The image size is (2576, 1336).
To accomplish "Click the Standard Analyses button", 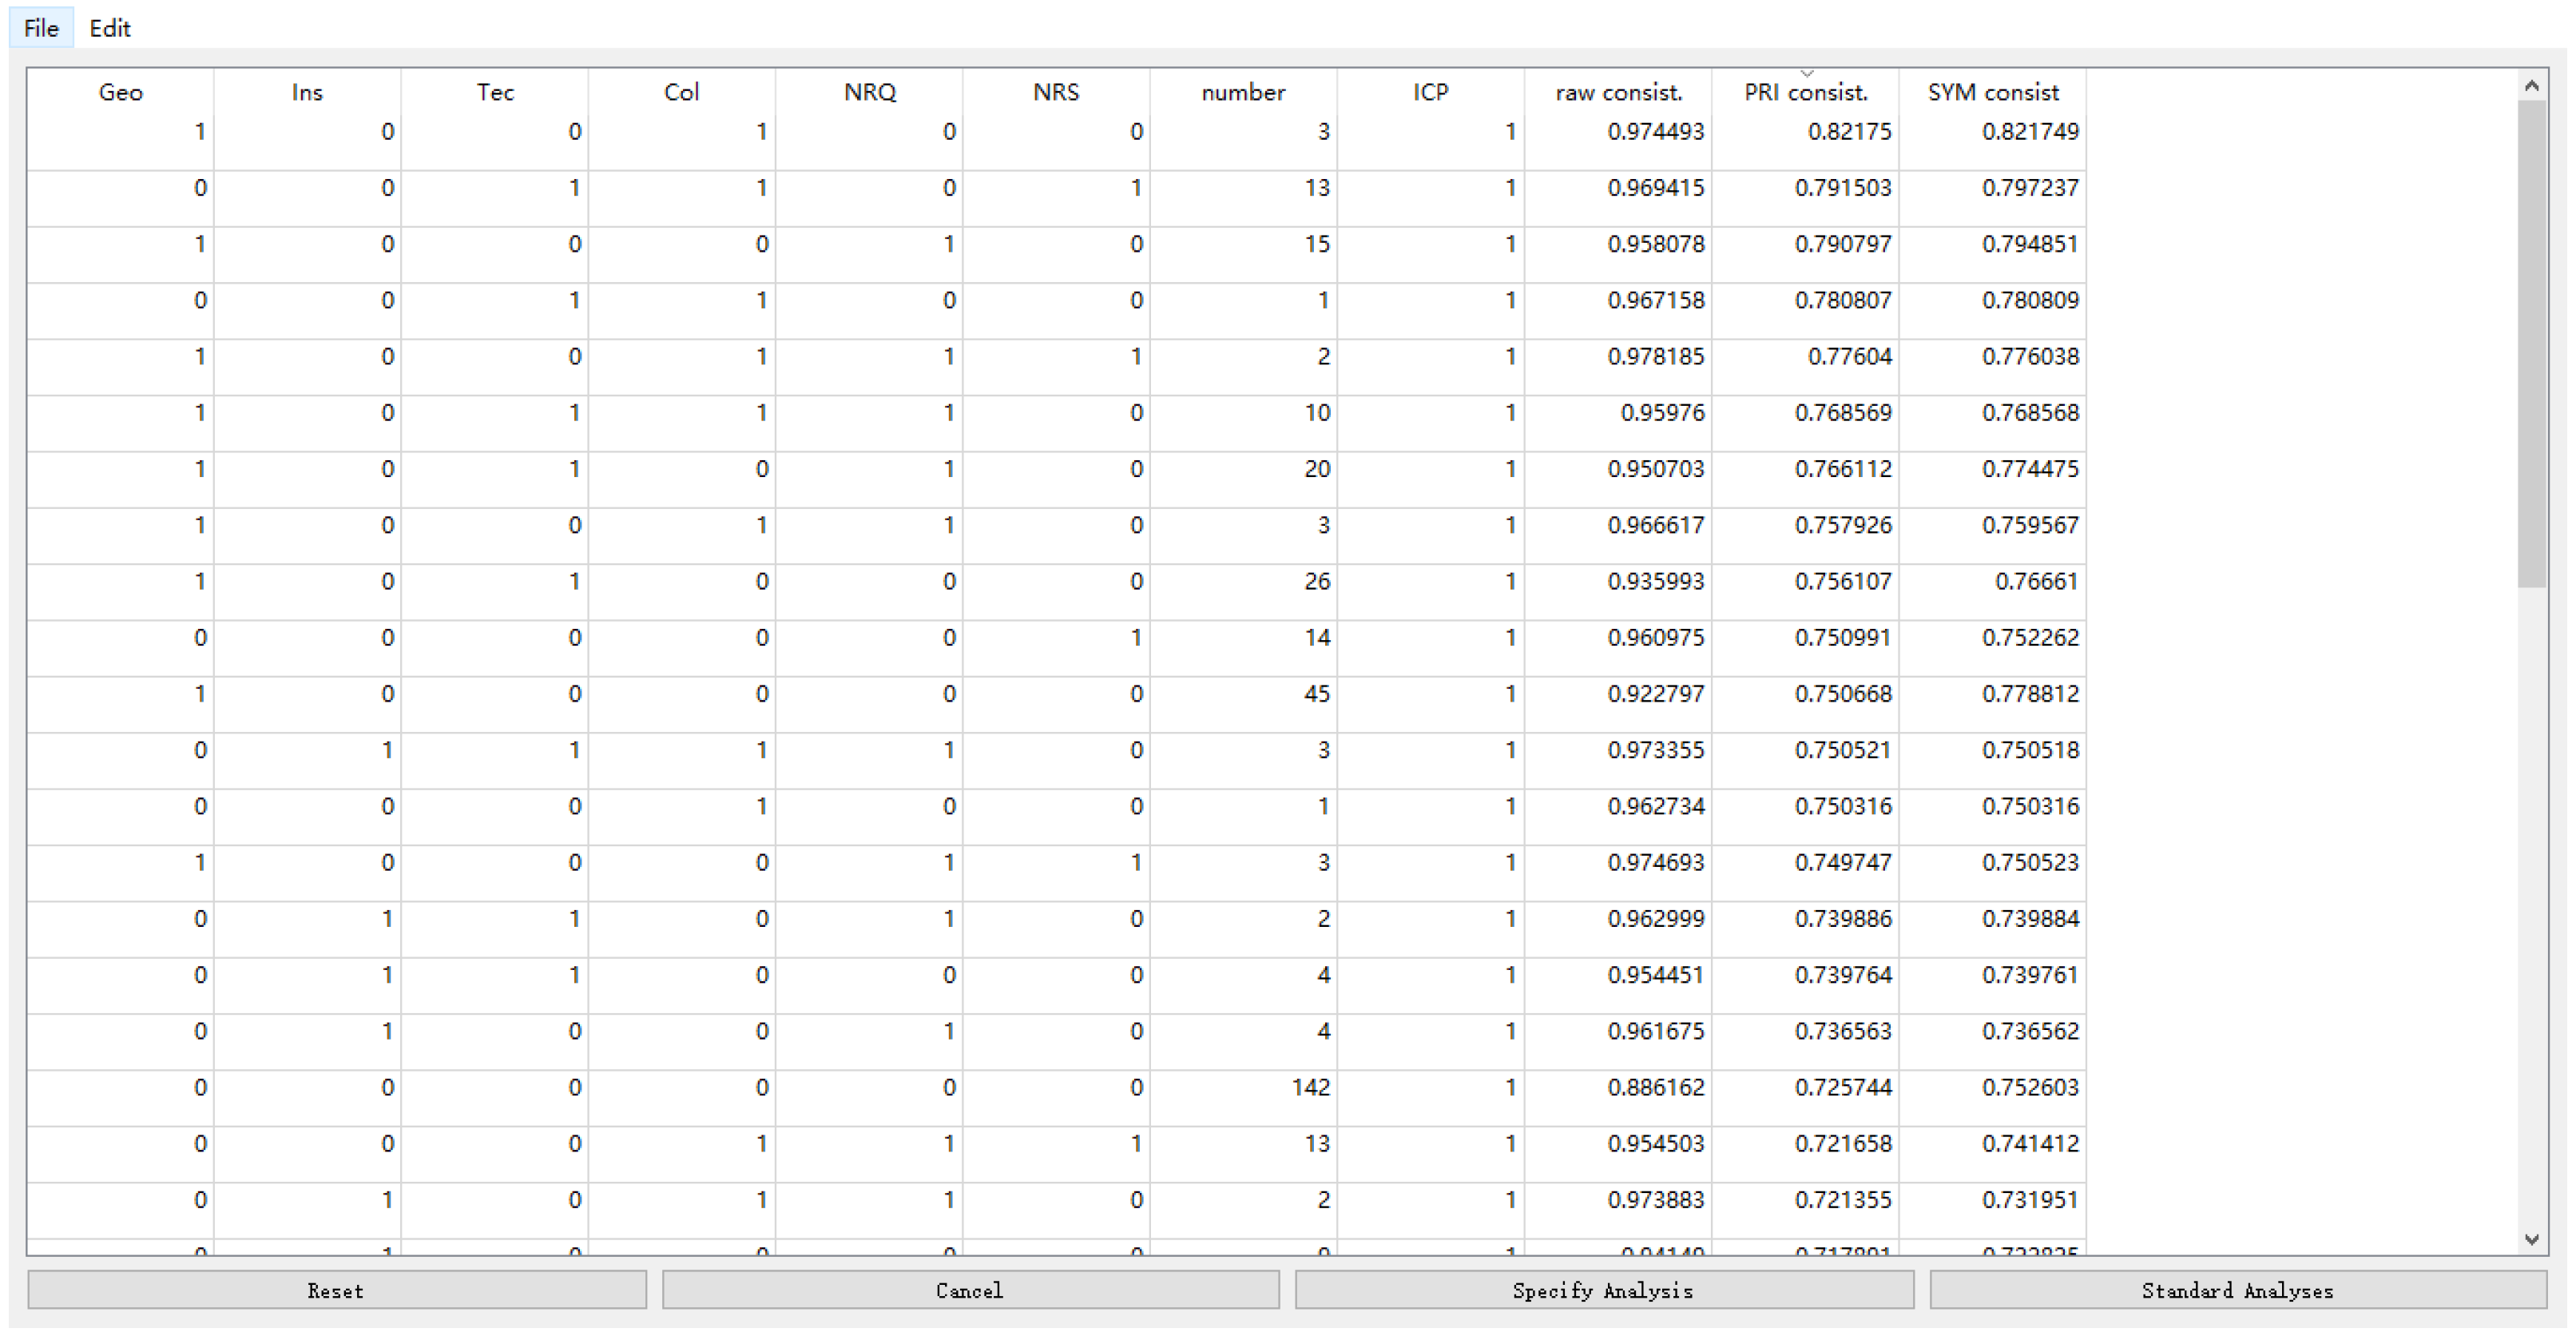I will click(x=2237, y=1290).
